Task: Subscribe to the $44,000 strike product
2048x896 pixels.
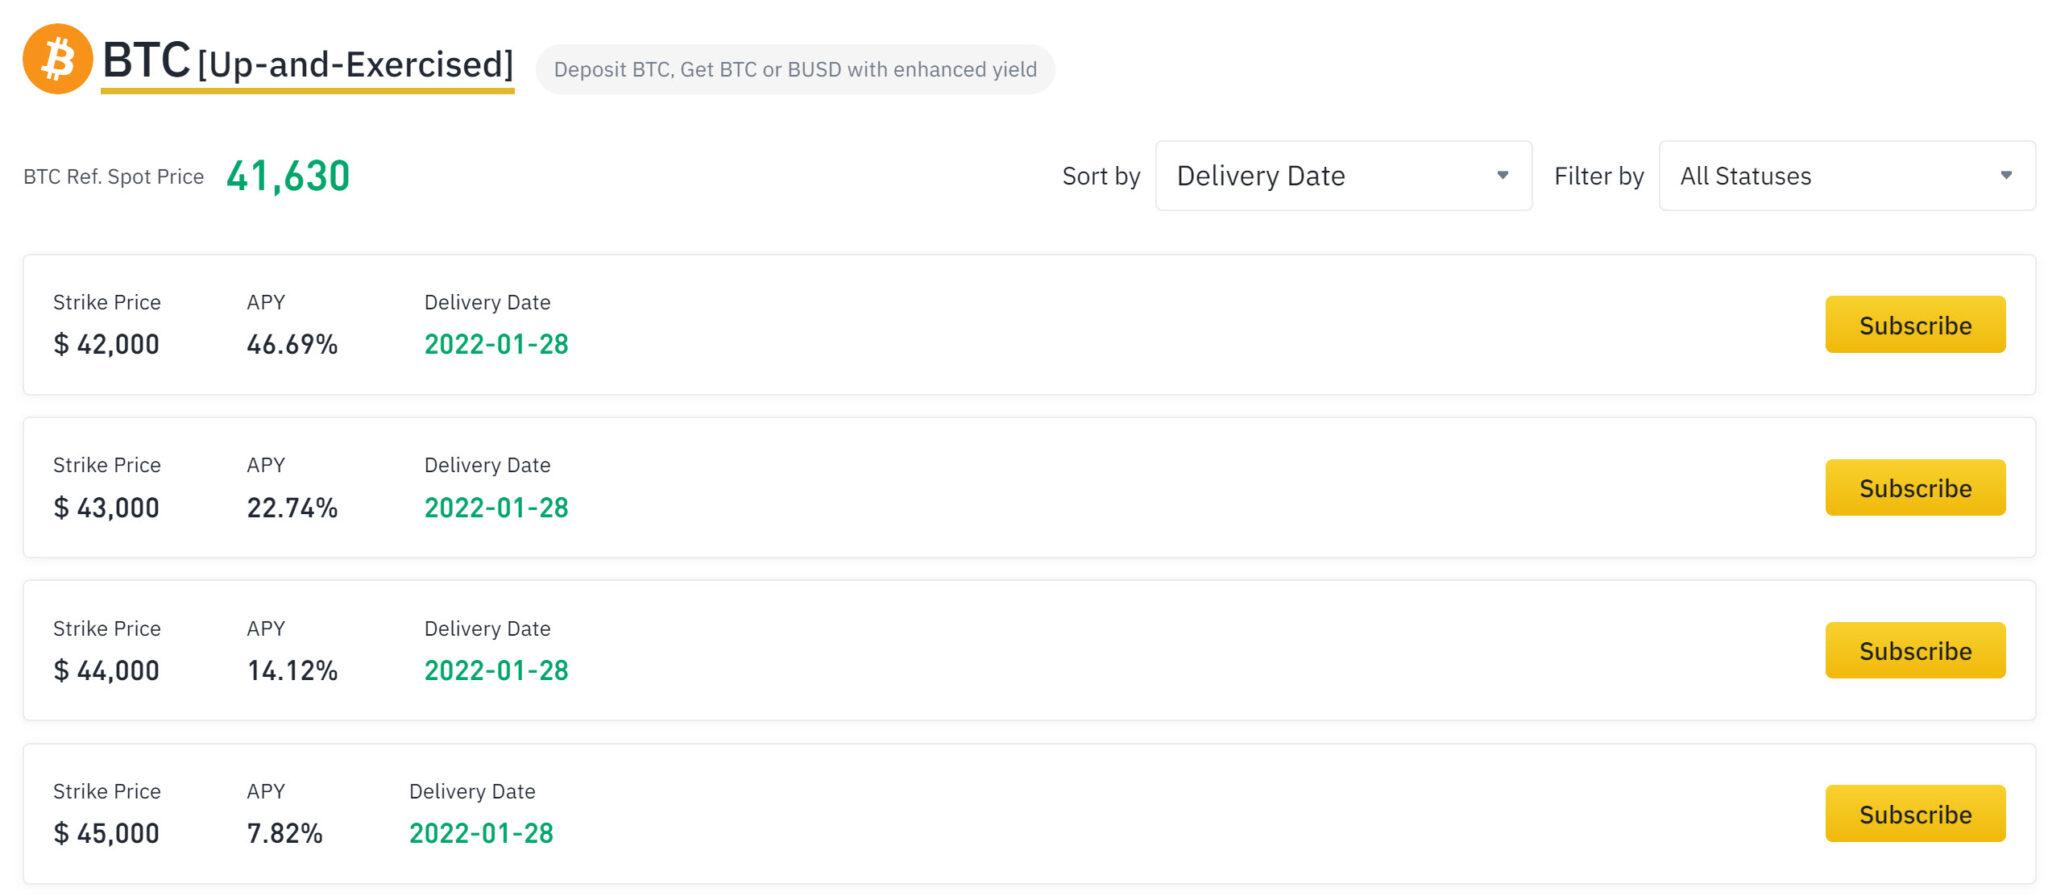Action: click(1915, 651)
